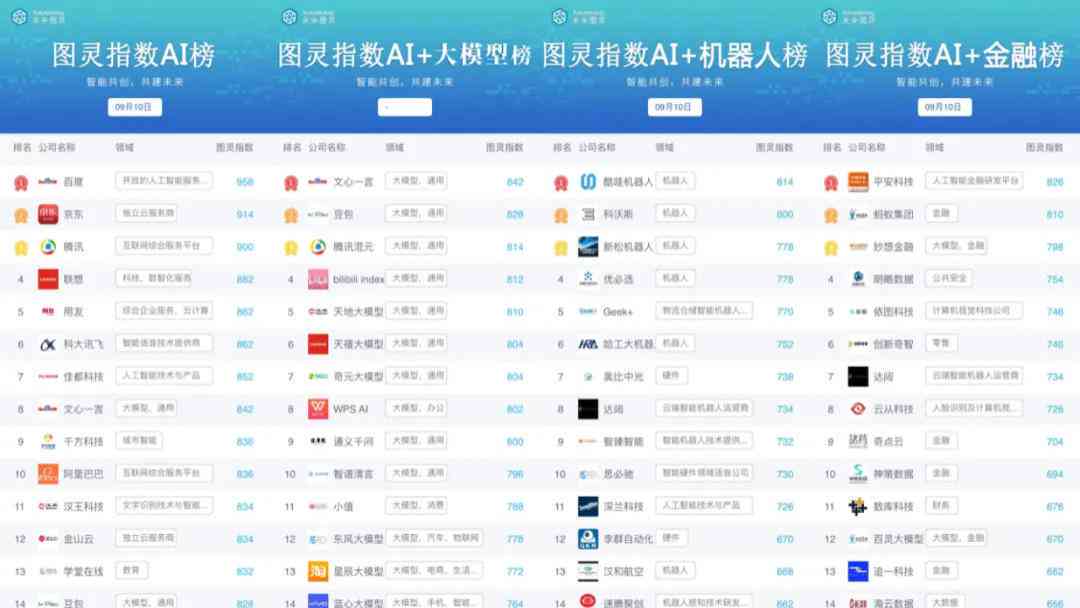Image resolution: width=1080 pixels, height=608 pixels.
Task: Select company name 思必驰
Action: tap(619, 474)
